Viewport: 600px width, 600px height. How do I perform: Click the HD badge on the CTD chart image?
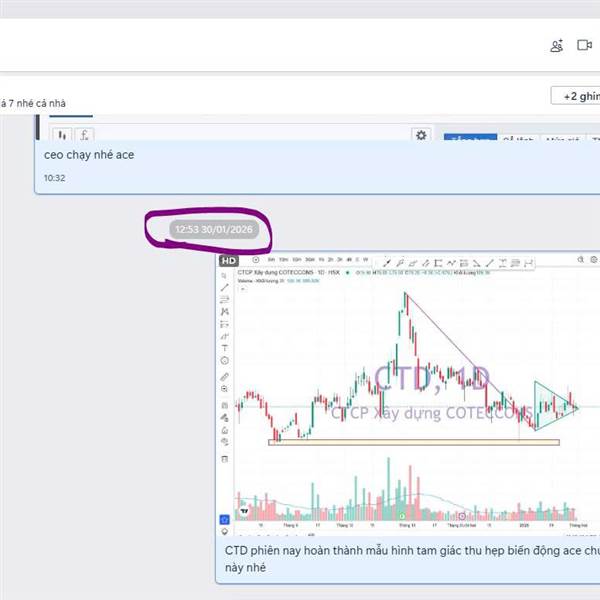click(x=229, y=261)
